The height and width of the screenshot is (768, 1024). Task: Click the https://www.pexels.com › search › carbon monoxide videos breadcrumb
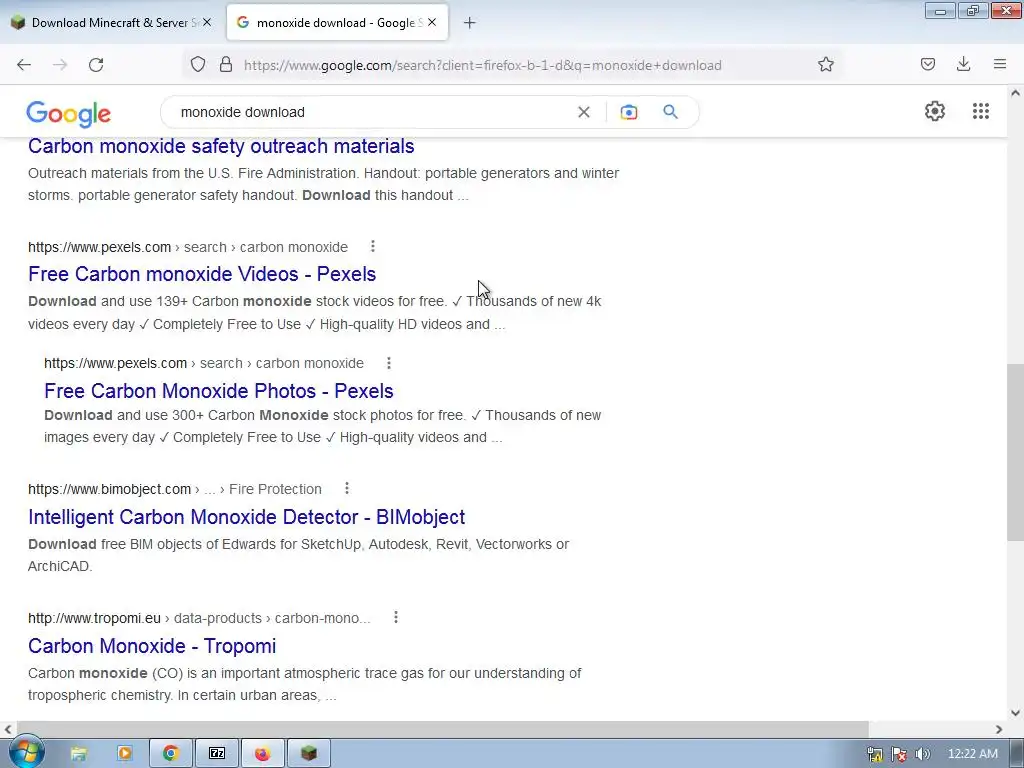188,248
